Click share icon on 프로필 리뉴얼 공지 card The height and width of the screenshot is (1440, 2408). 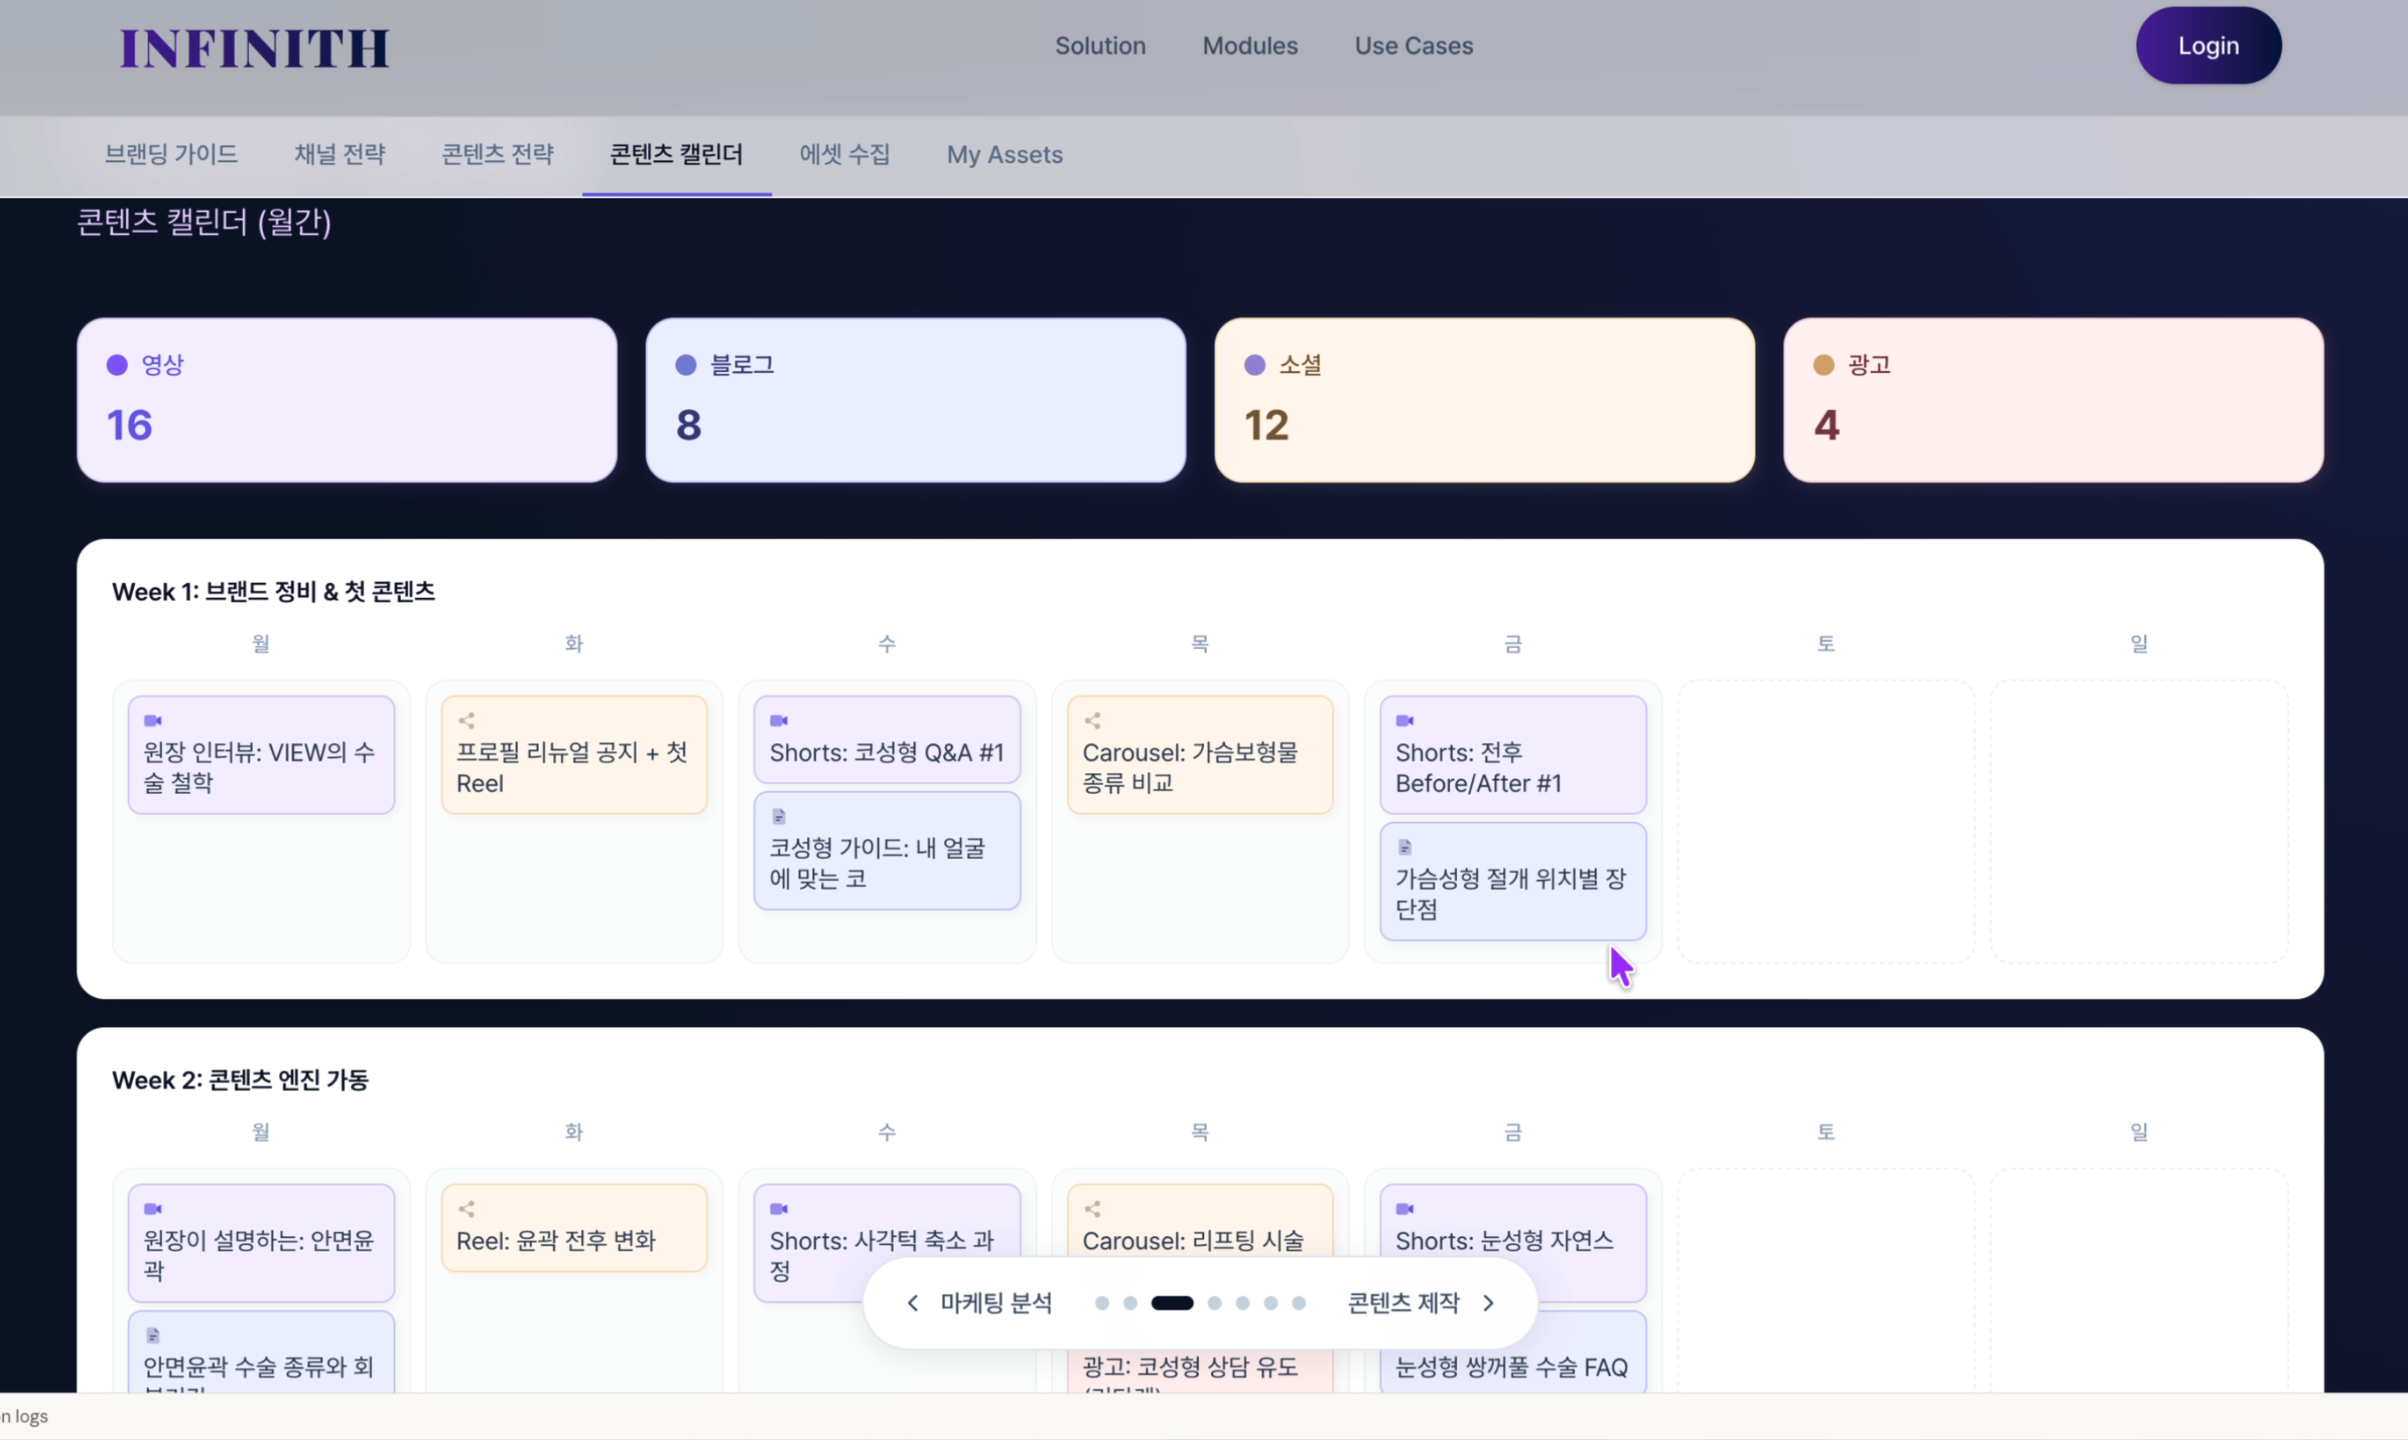coord(466,720)
